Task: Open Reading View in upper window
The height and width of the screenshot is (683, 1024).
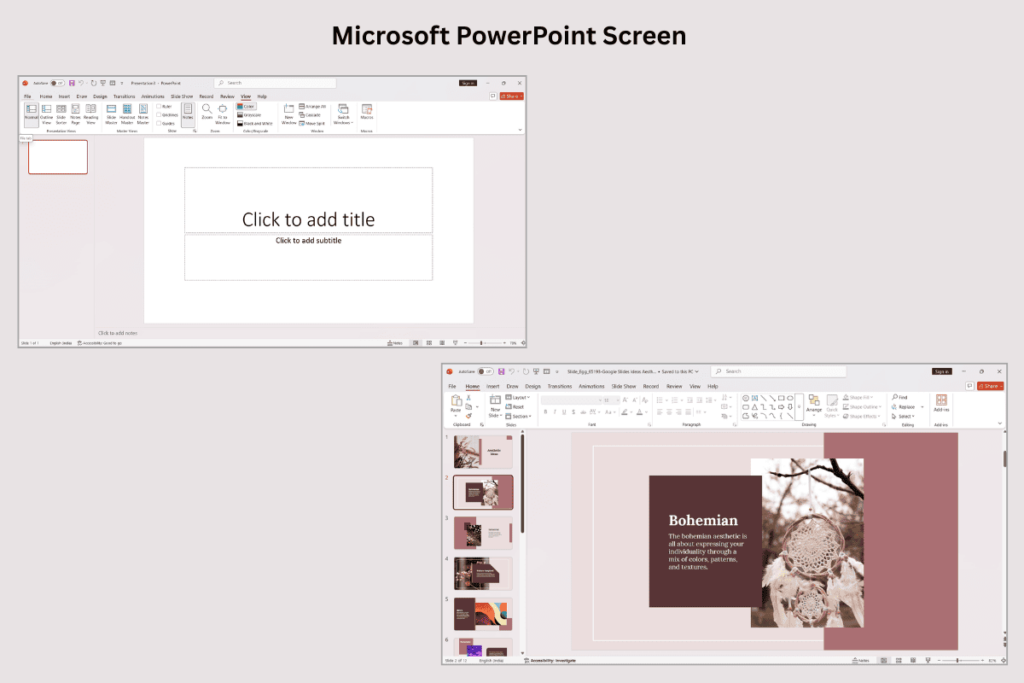Action: (x=91, y=114)
